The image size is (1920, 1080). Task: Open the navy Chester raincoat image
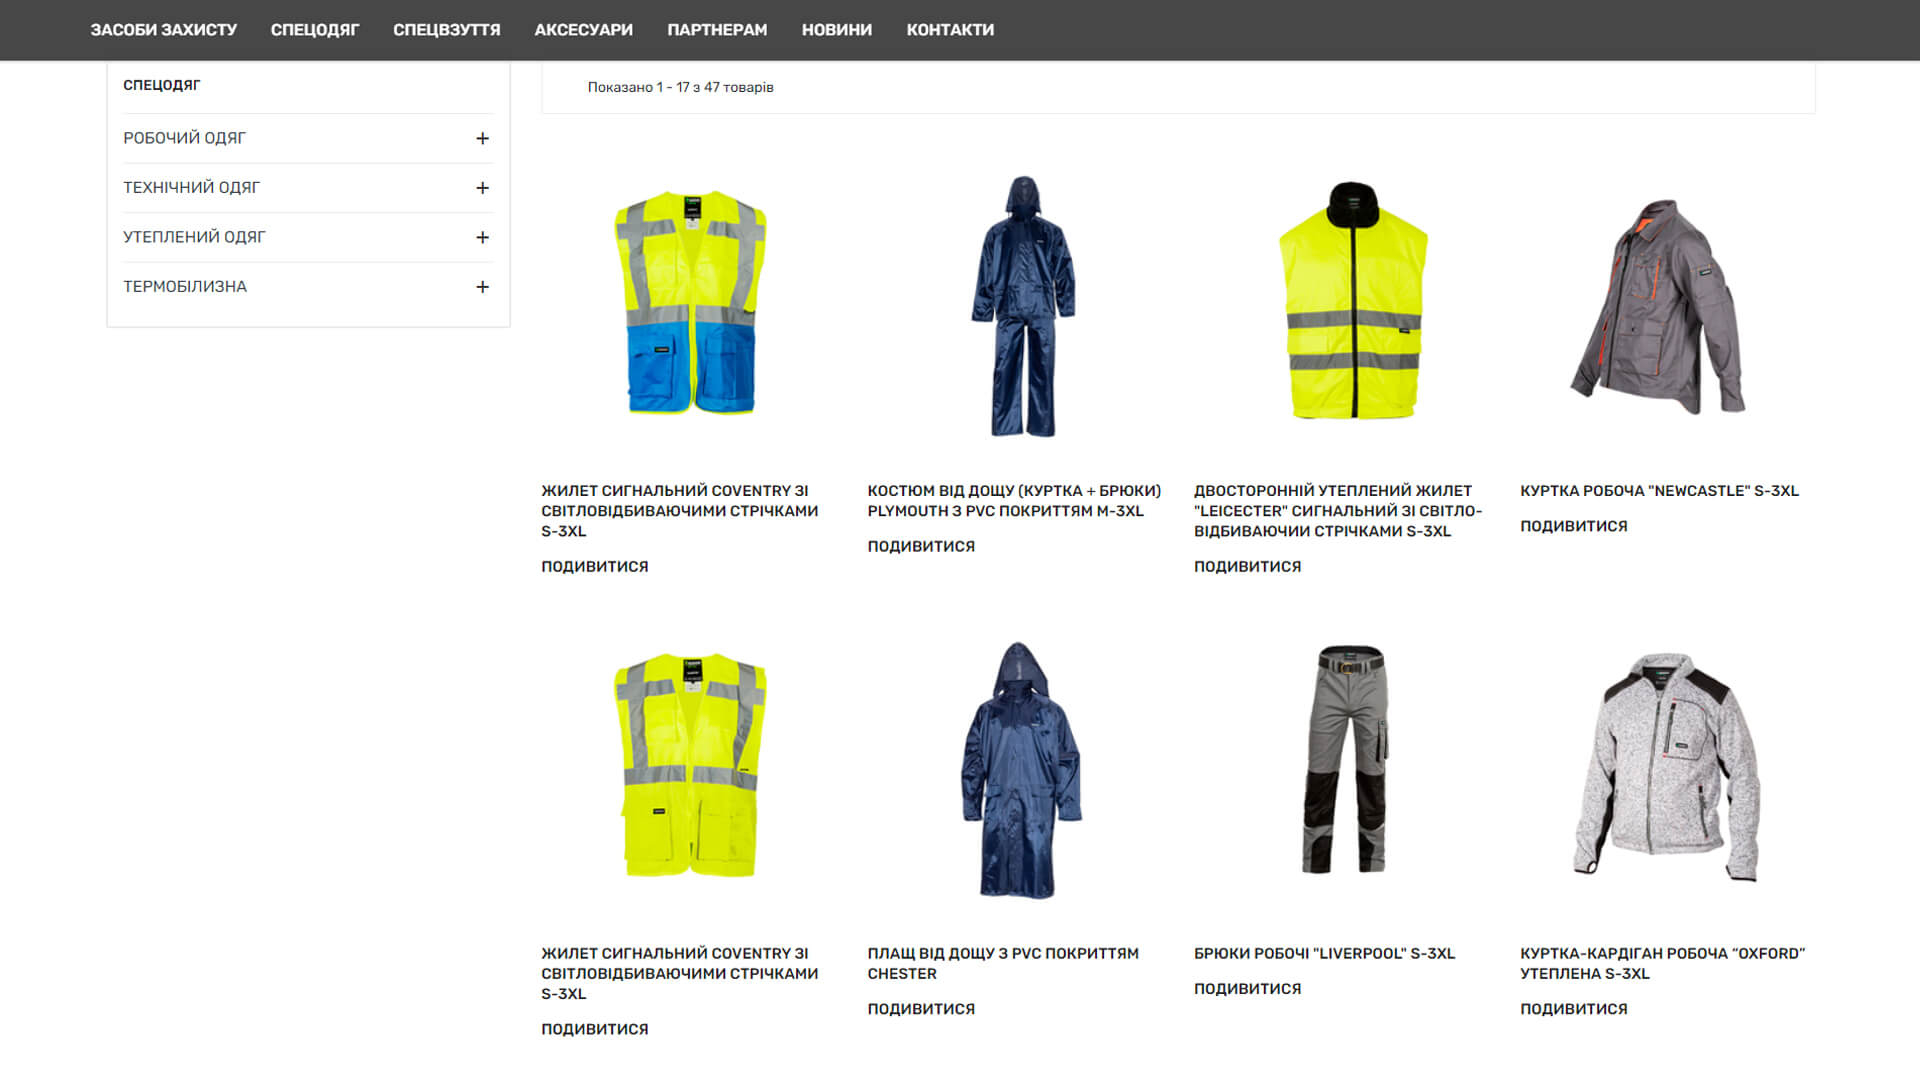tap(1021, 770)
